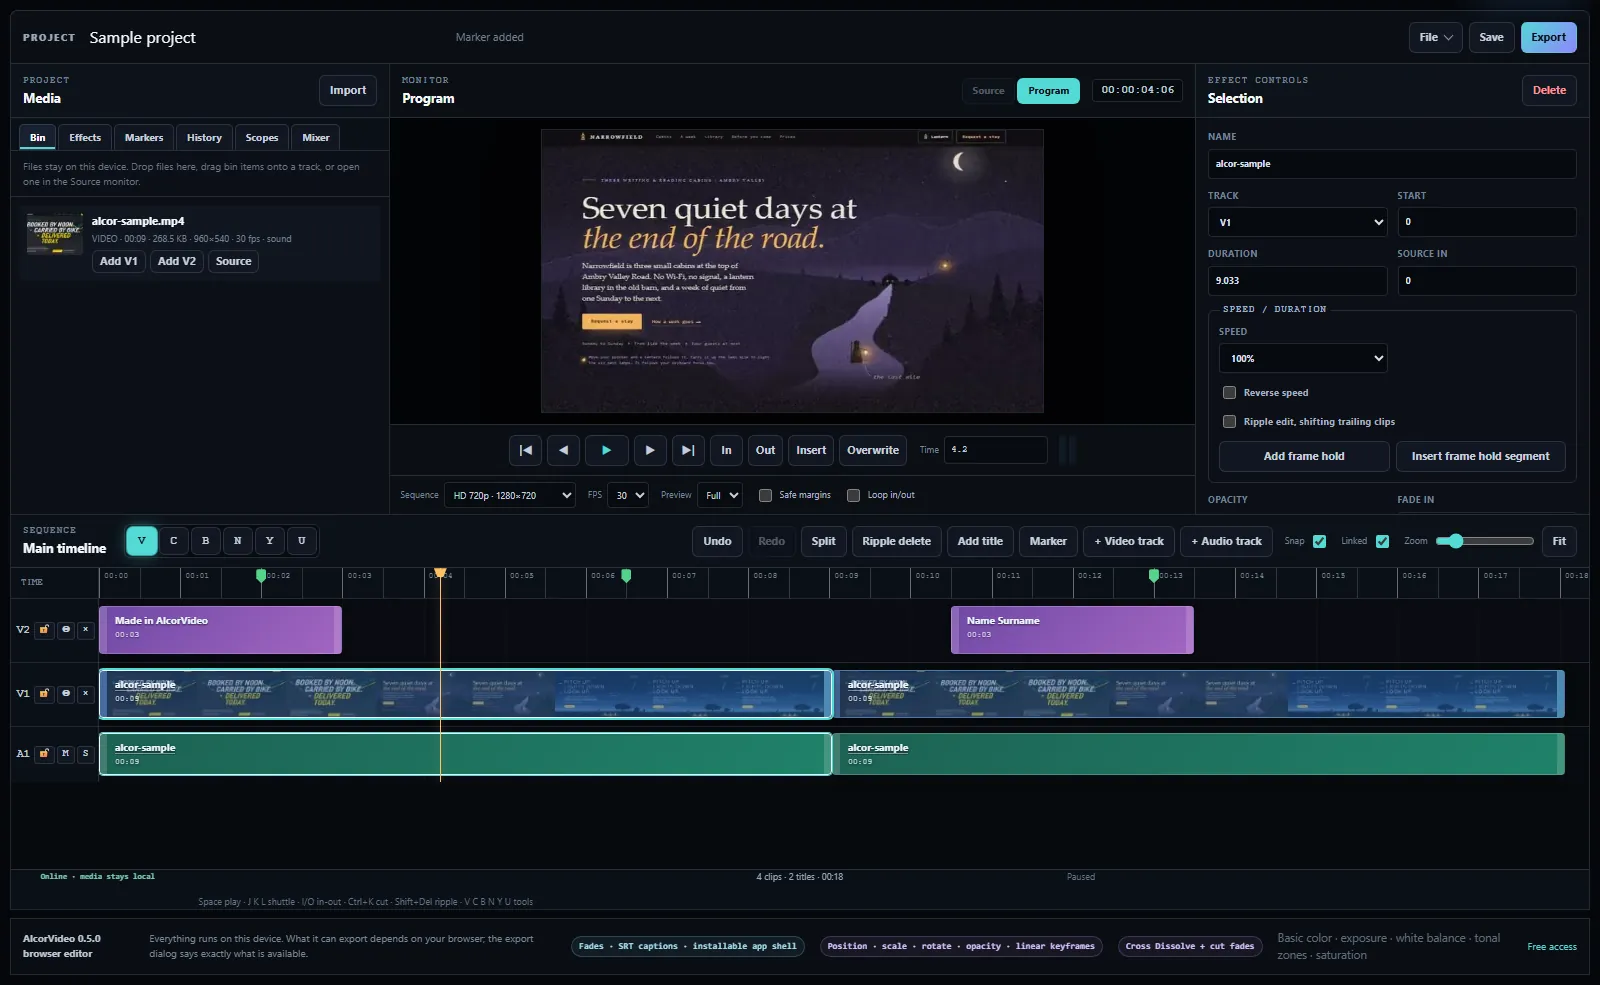Add the media file to V1
Screen dimensions: 1600x985
[119, 261]
